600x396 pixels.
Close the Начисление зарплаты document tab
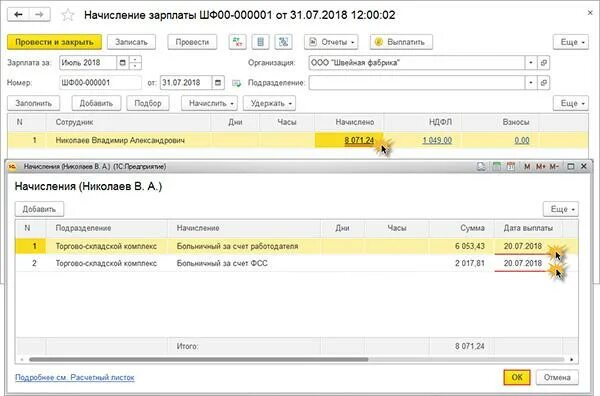590,13
